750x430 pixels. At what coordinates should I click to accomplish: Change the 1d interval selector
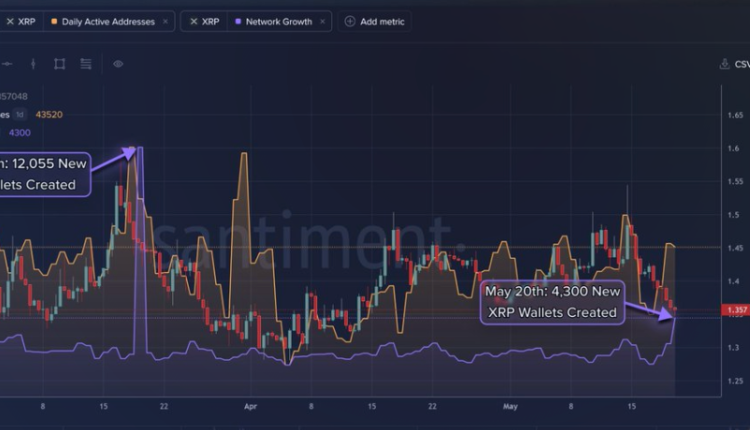tap(20, 115)
